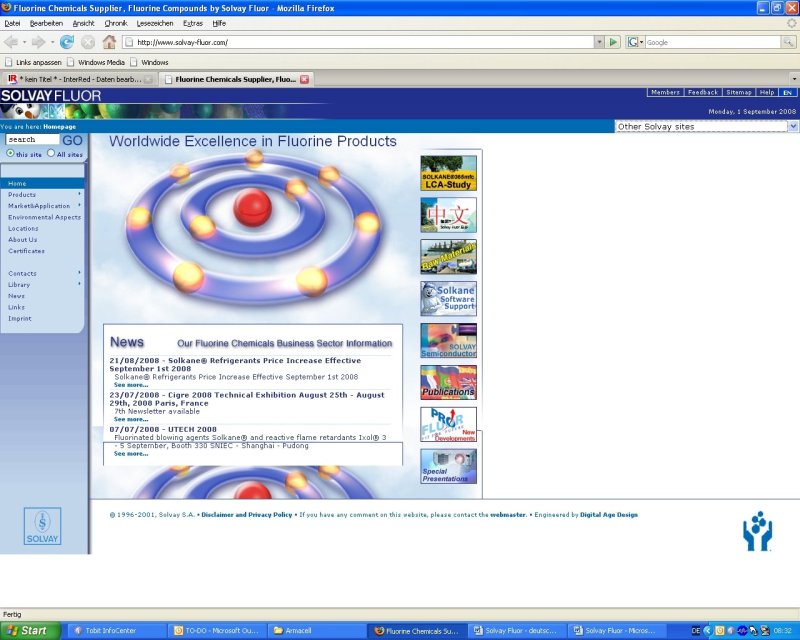Open the Solkane Software Support banner
800x640 pixels.
[448, 299]
